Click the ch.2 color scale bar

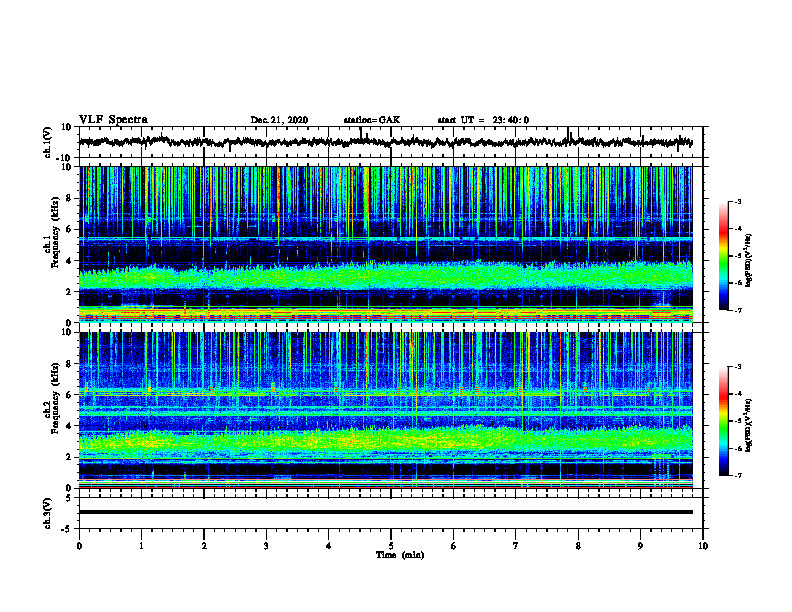pyautogui.click(x=723, y=421)
